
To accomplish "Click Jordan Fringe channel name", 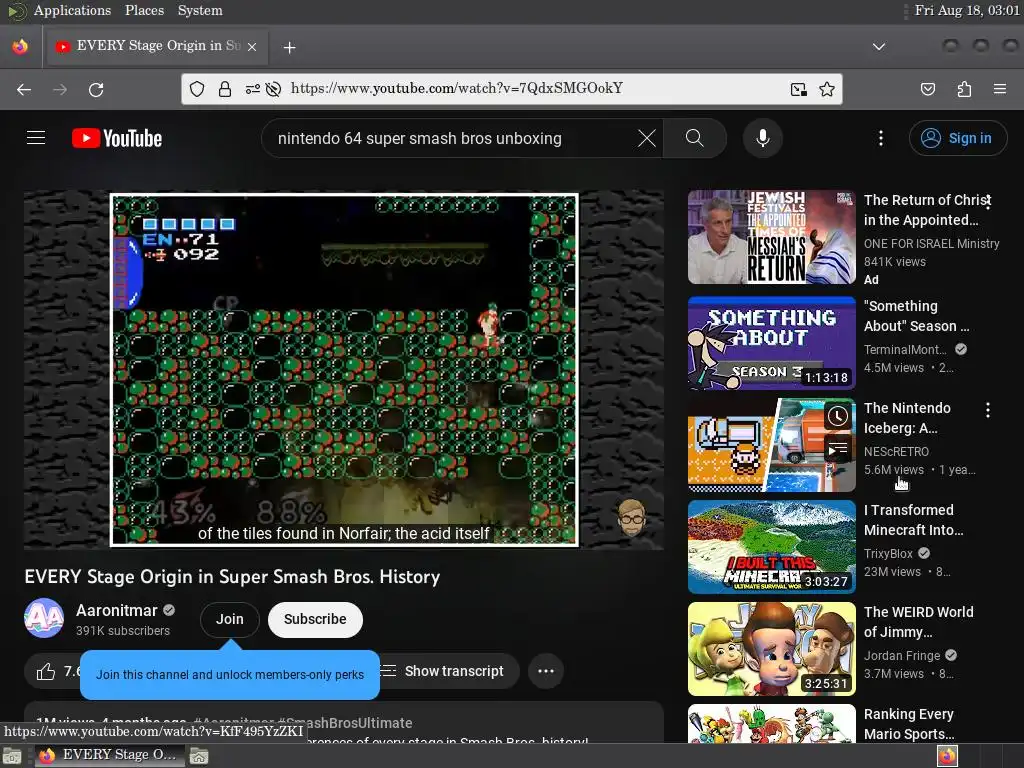I will (902, 656).
